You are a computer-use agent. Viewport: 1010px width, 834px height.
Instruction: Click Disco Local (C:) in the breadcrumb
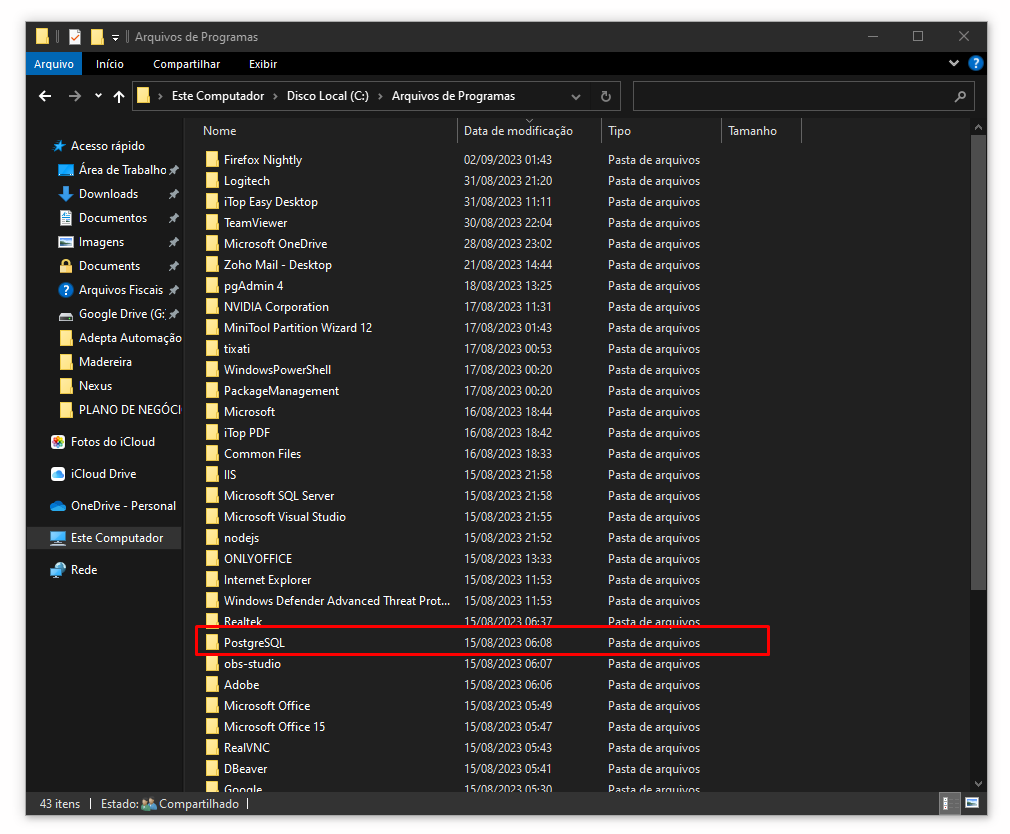327,97
